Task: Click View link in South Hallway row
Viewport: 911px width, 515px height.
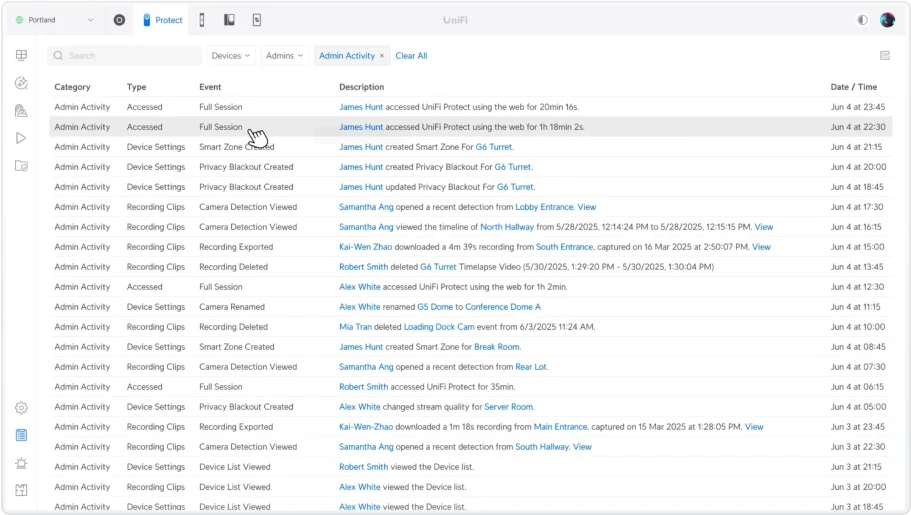Action: [582, 447]
